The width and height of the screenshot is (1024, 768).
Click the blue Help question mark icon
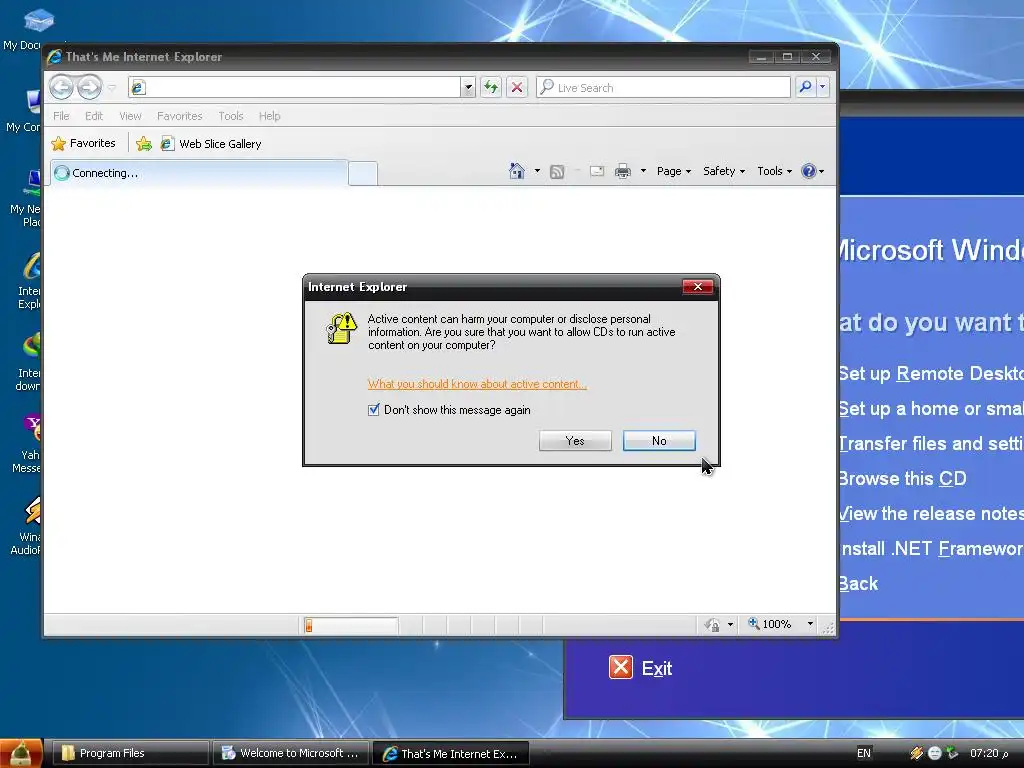click(808, 171)
